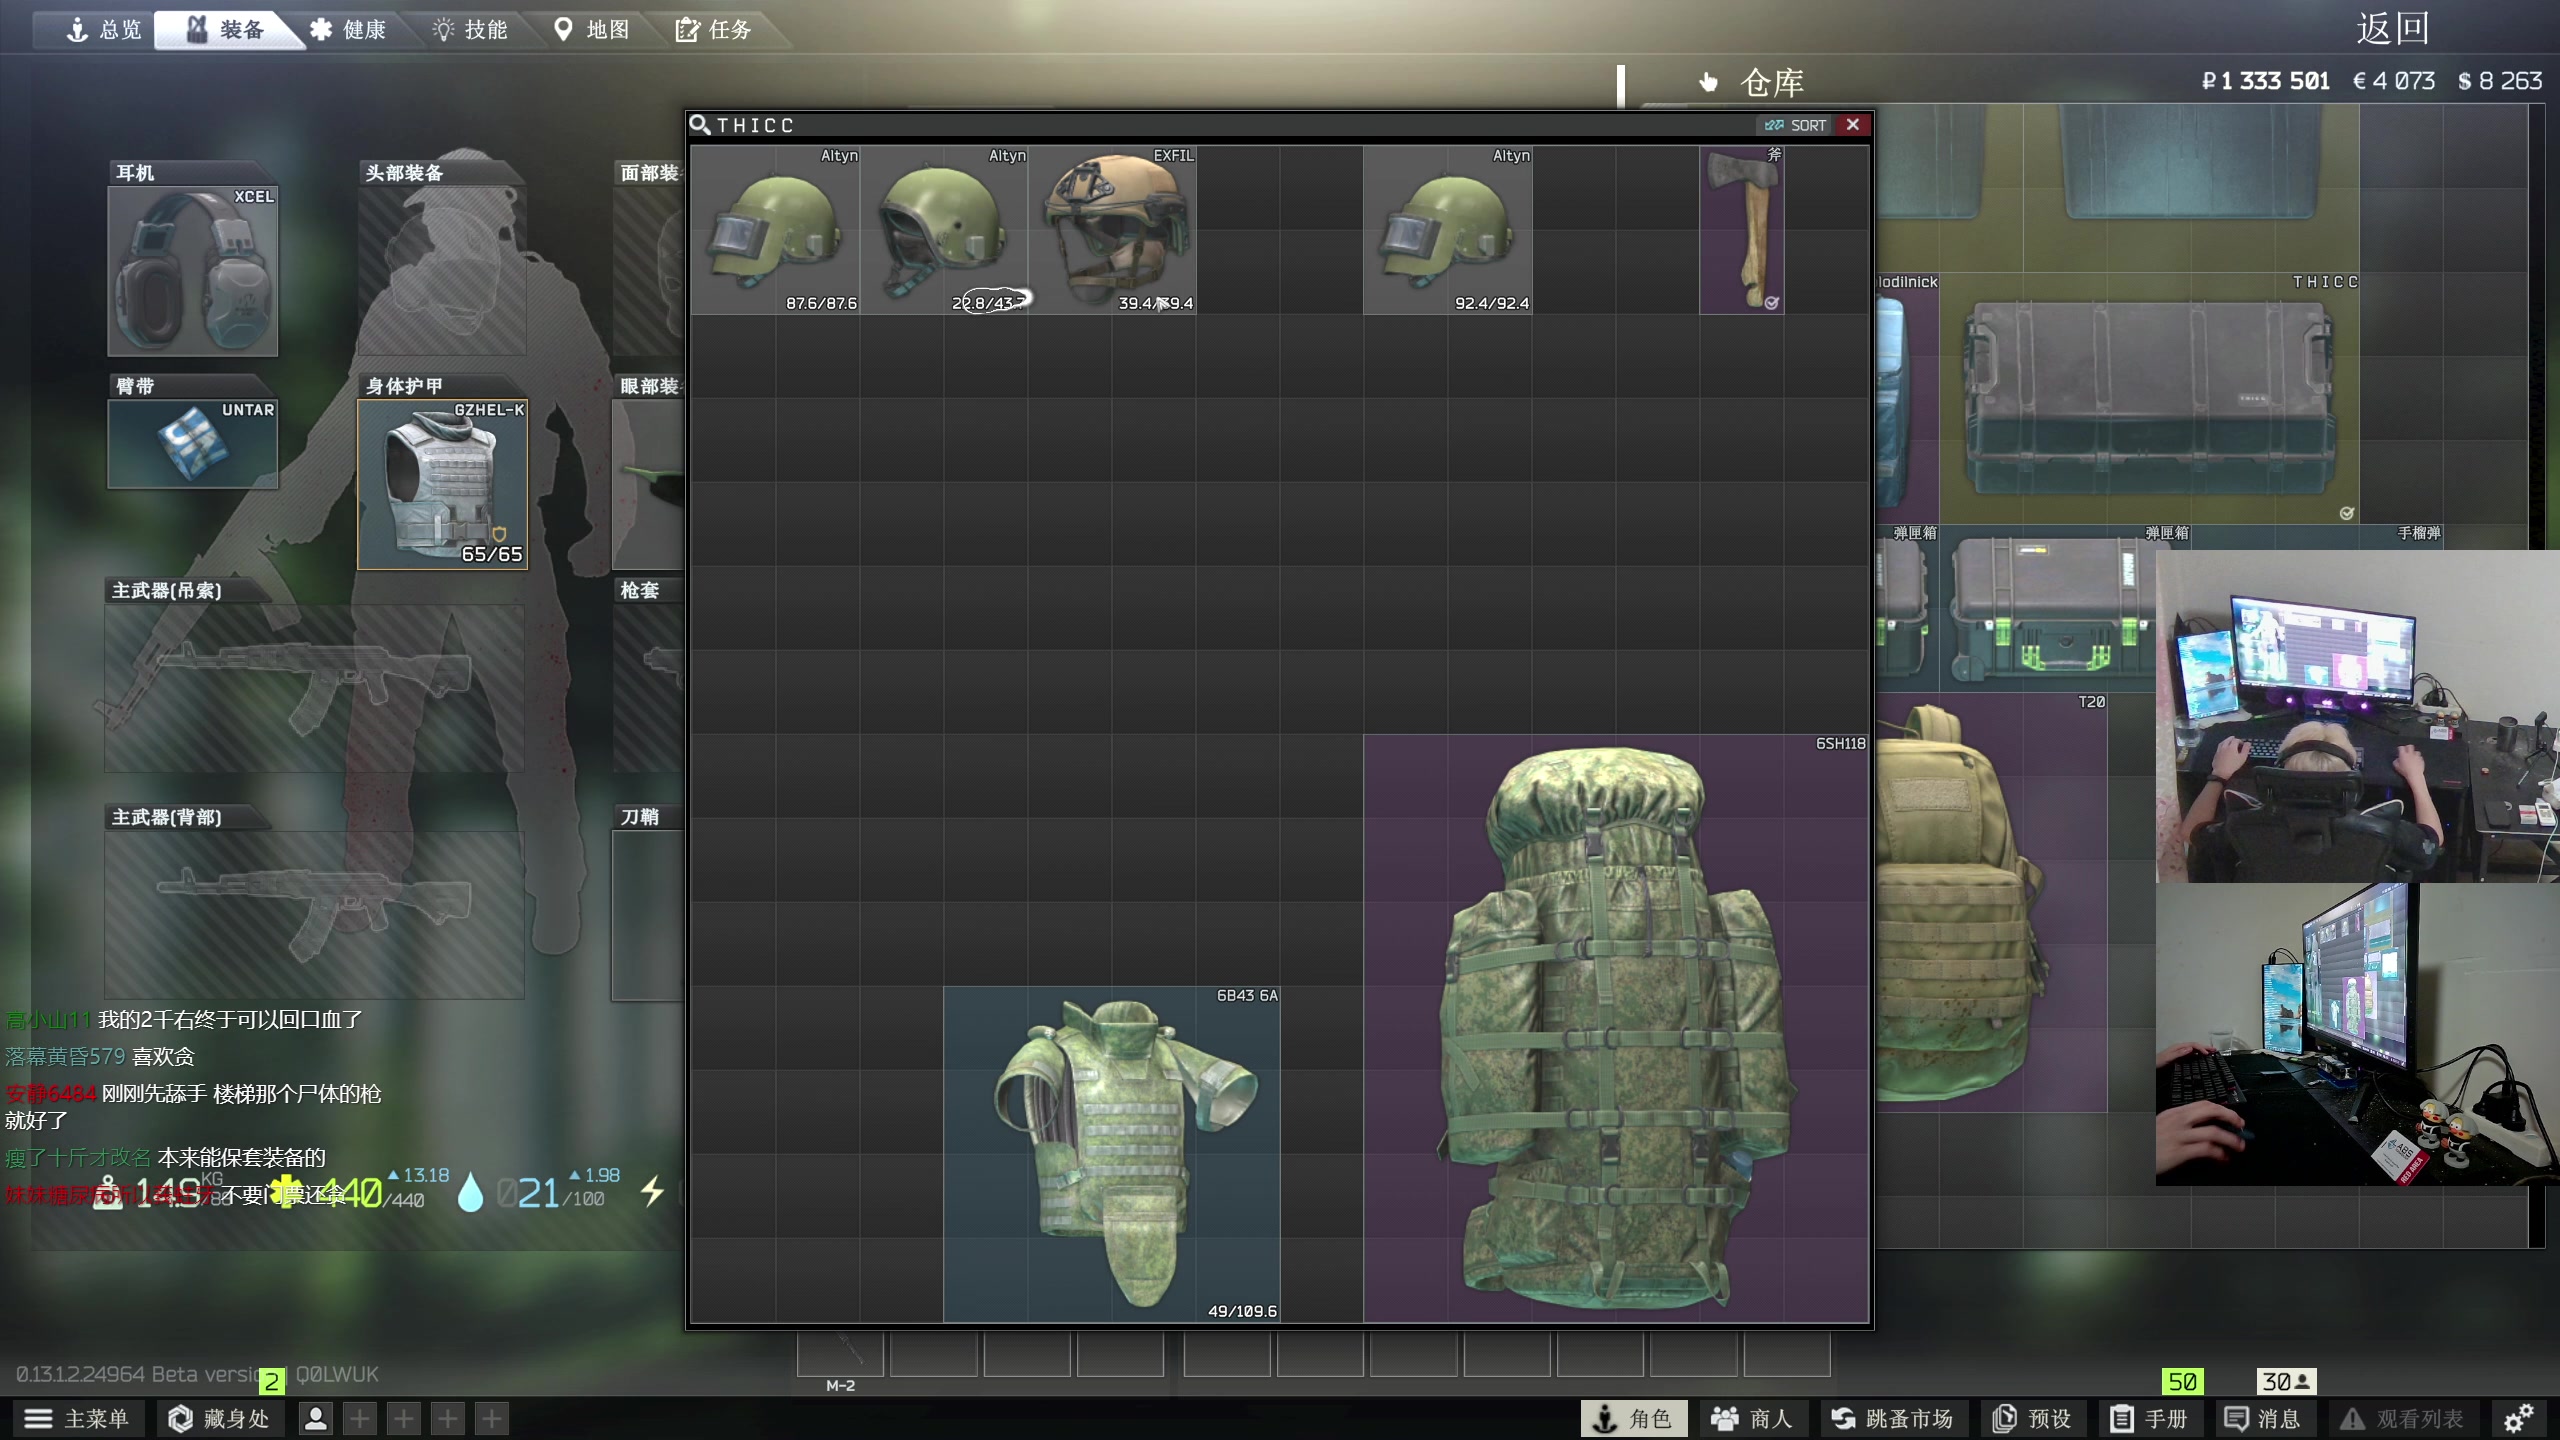Select the Altyn helmet with 87.6/87.6 durability

(776, 230)
